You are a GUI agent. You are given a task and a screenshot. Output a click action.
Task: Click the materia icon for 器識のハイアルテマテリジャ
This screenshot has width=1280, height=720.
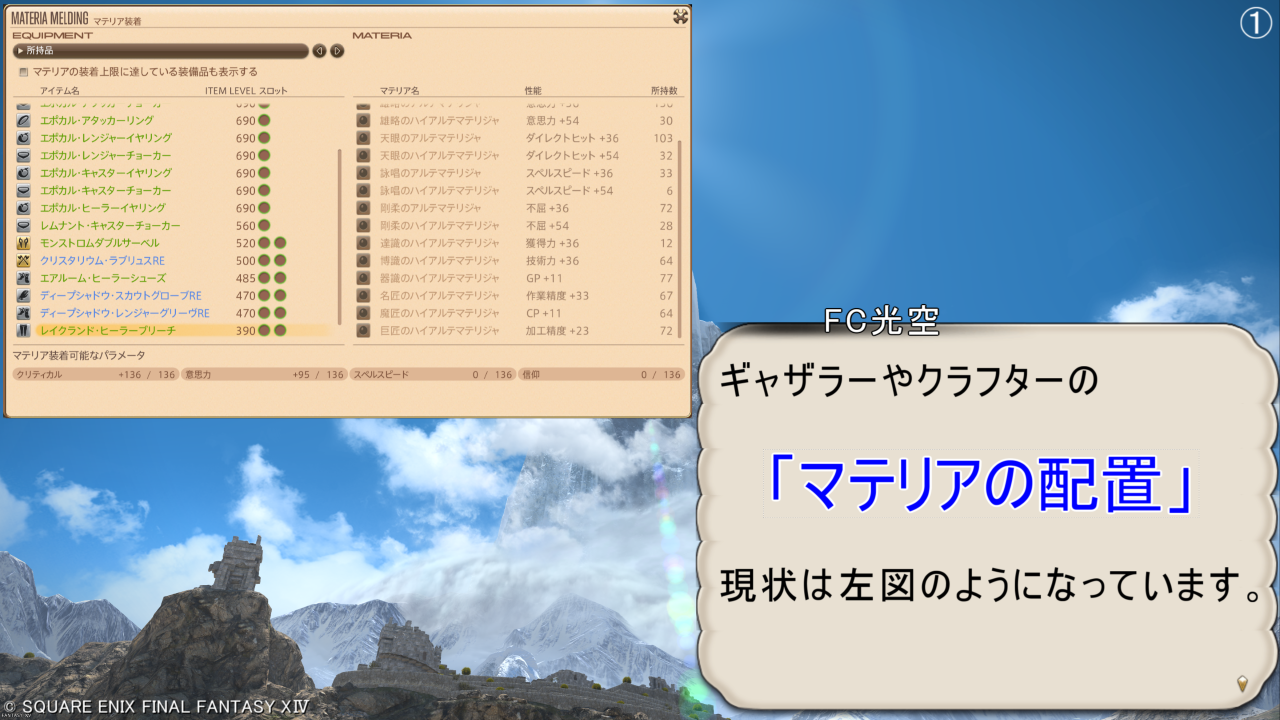pyautogui.click(x=364, y=278)
